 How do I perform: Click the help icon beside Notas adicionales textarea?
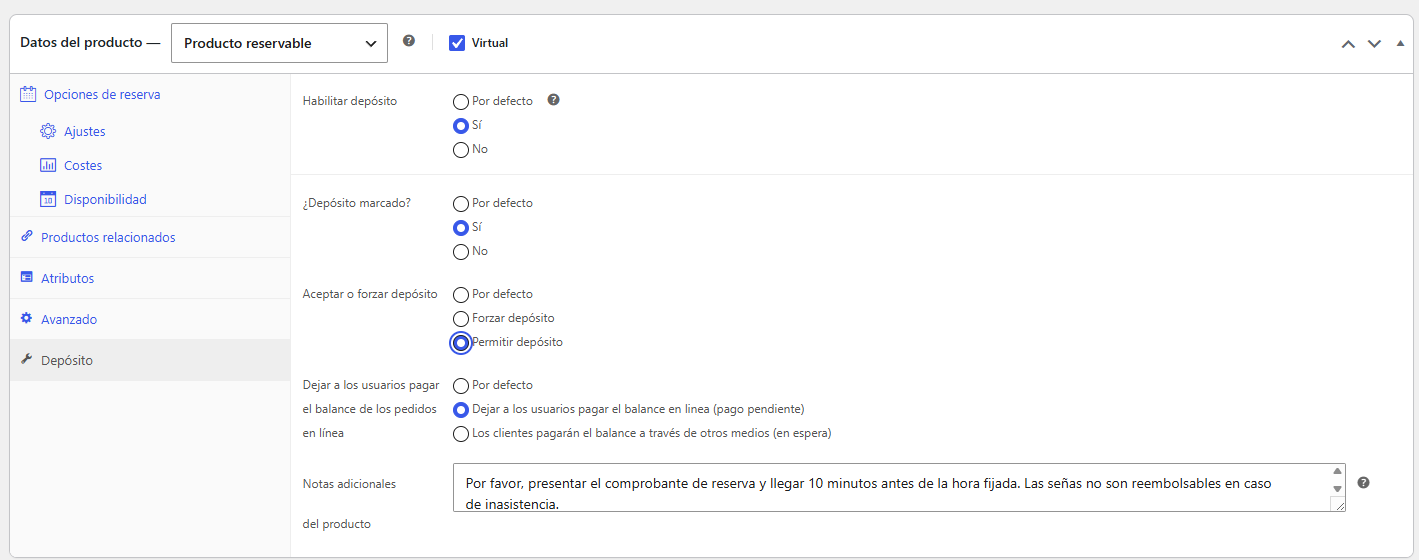click(x=1363, y=482)
